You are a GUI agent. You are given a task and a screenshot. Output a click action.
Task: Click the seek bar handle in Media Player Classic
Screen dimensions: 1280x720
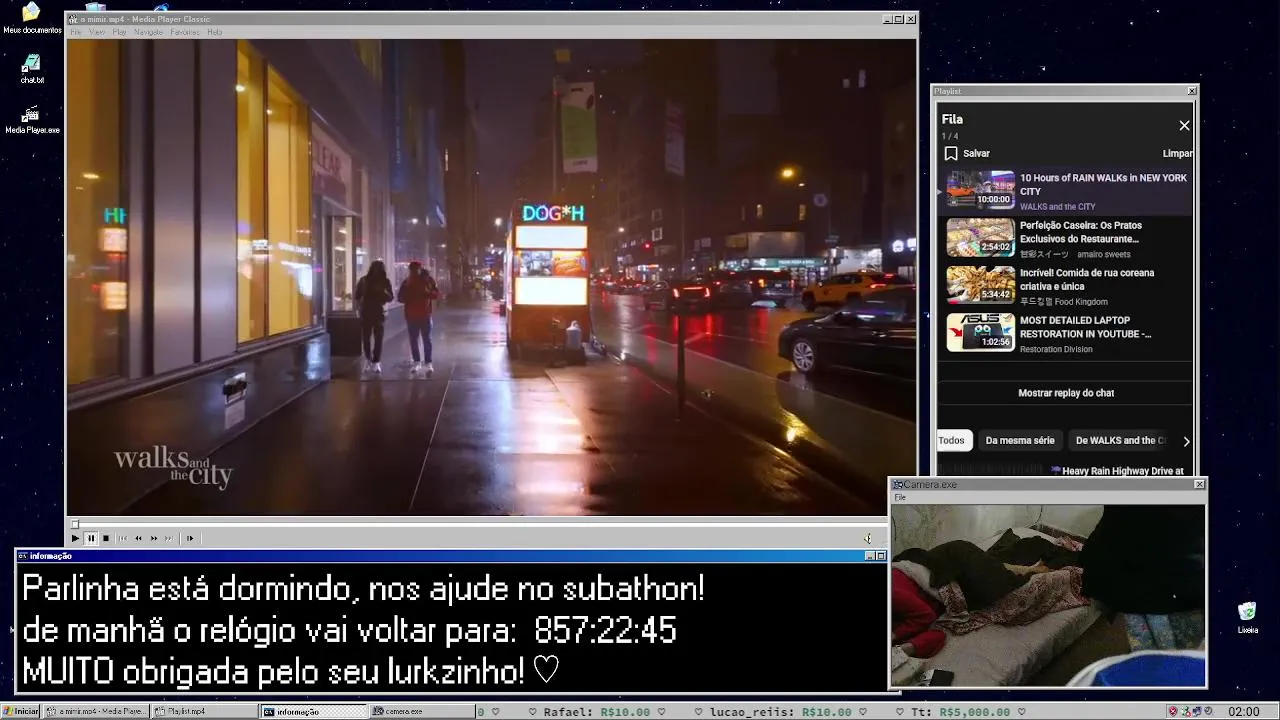pos(74,523)
